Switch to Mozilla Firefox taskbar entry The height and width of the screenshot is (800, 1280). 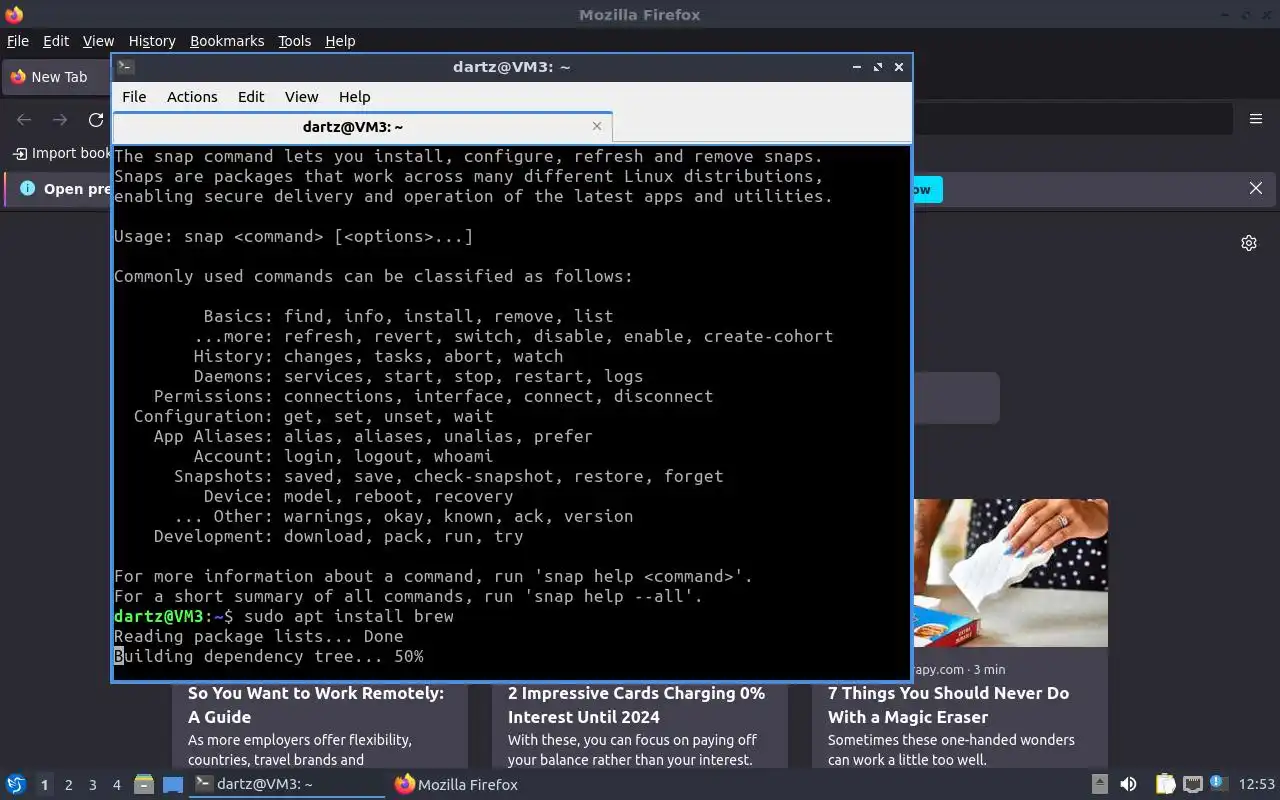[x=457, y=785]
